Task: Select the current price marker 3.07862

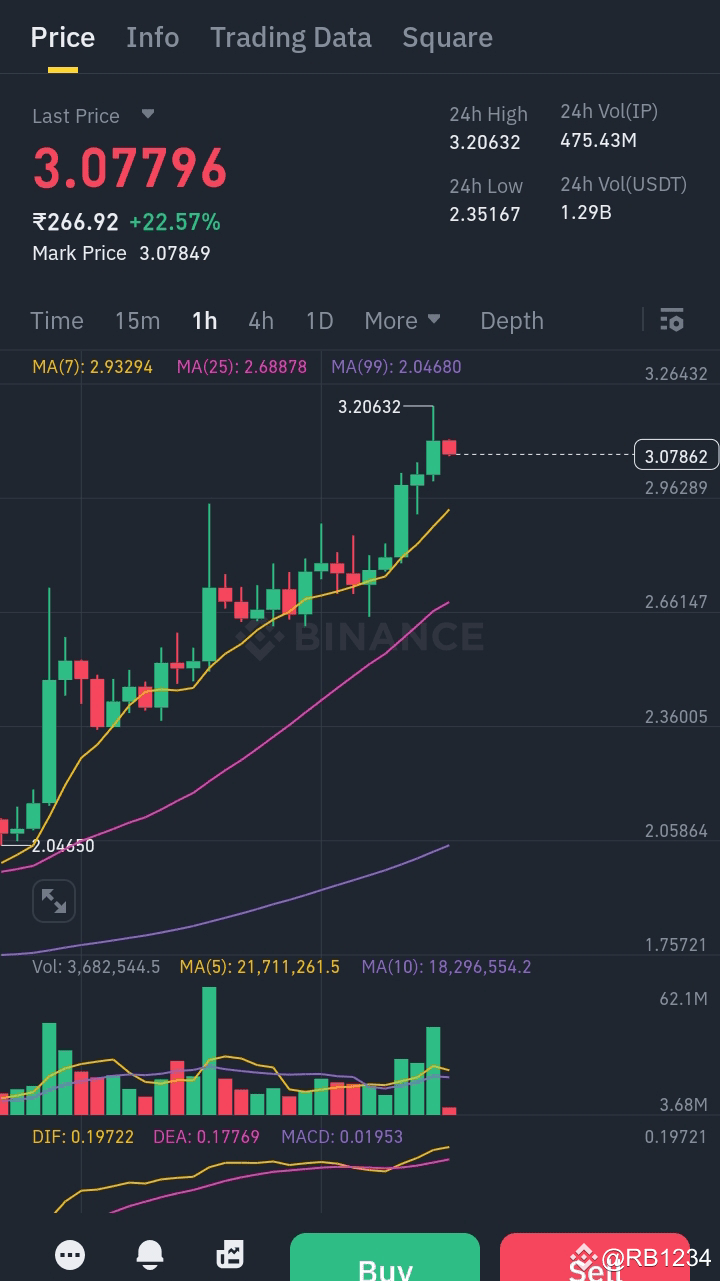Action: pos(676,455)
